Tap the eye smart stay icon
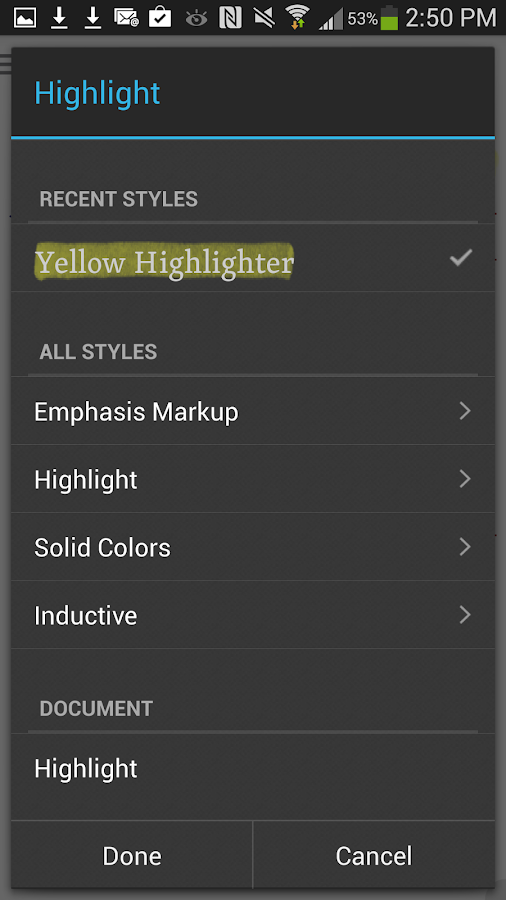 click(196, 19)
